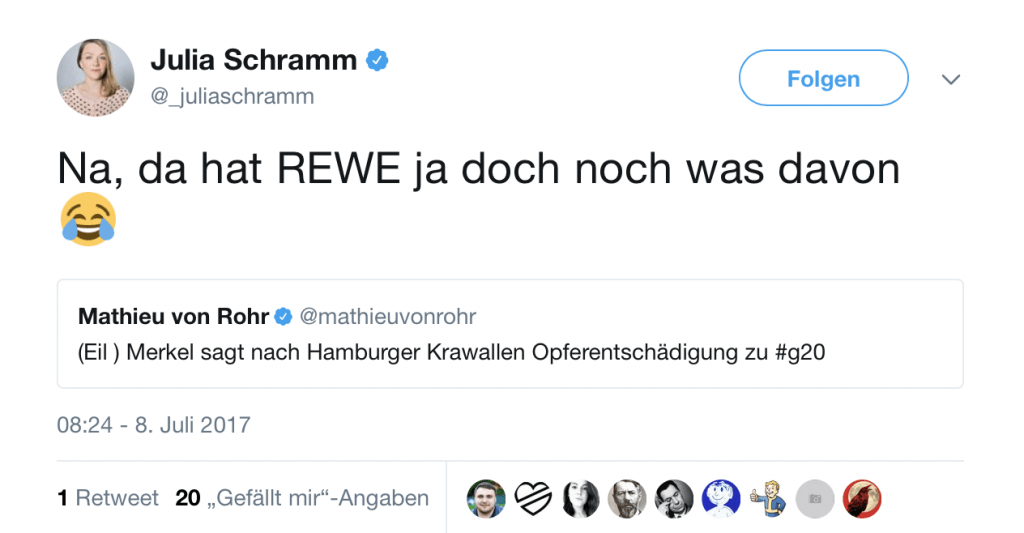Click the blue cartoon figure avatar
Screen dimensions: 1024x533
(721, 498)
